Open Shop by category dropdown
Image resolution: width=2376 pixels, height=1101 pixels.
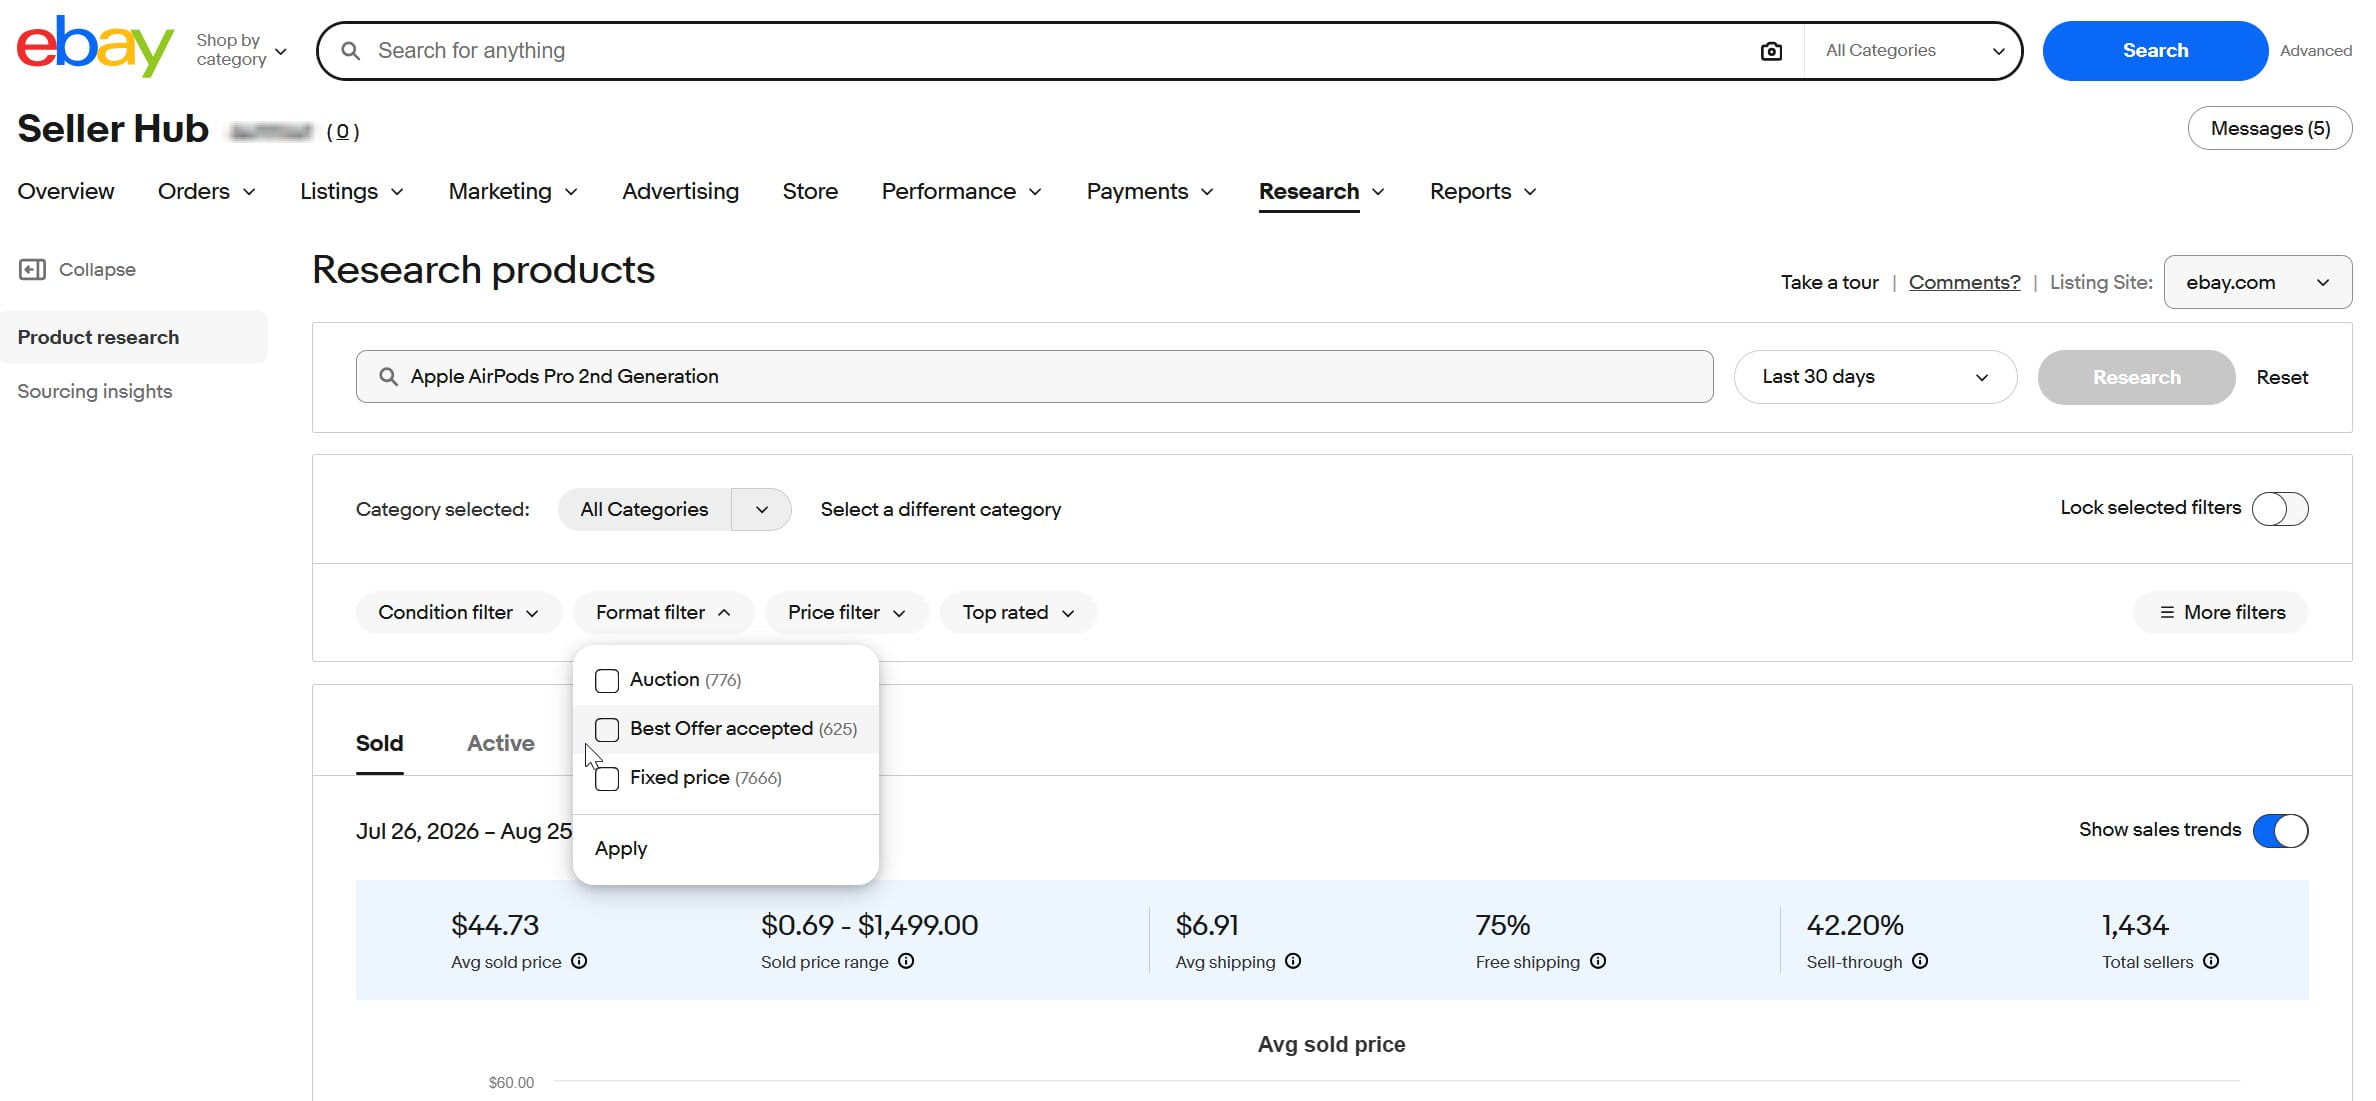click(242, 50)
